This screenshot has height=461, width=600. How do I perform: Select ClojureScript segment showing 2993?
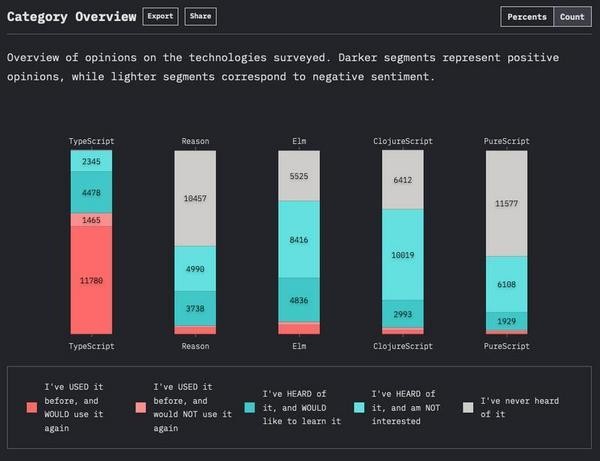pyautogui.click(x=403, y=314)
